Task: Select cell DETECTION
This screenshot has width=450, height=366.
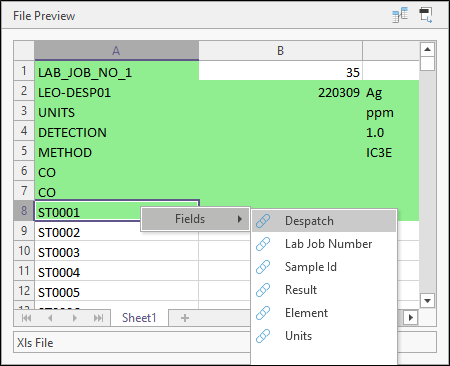Action: (117, 132)
